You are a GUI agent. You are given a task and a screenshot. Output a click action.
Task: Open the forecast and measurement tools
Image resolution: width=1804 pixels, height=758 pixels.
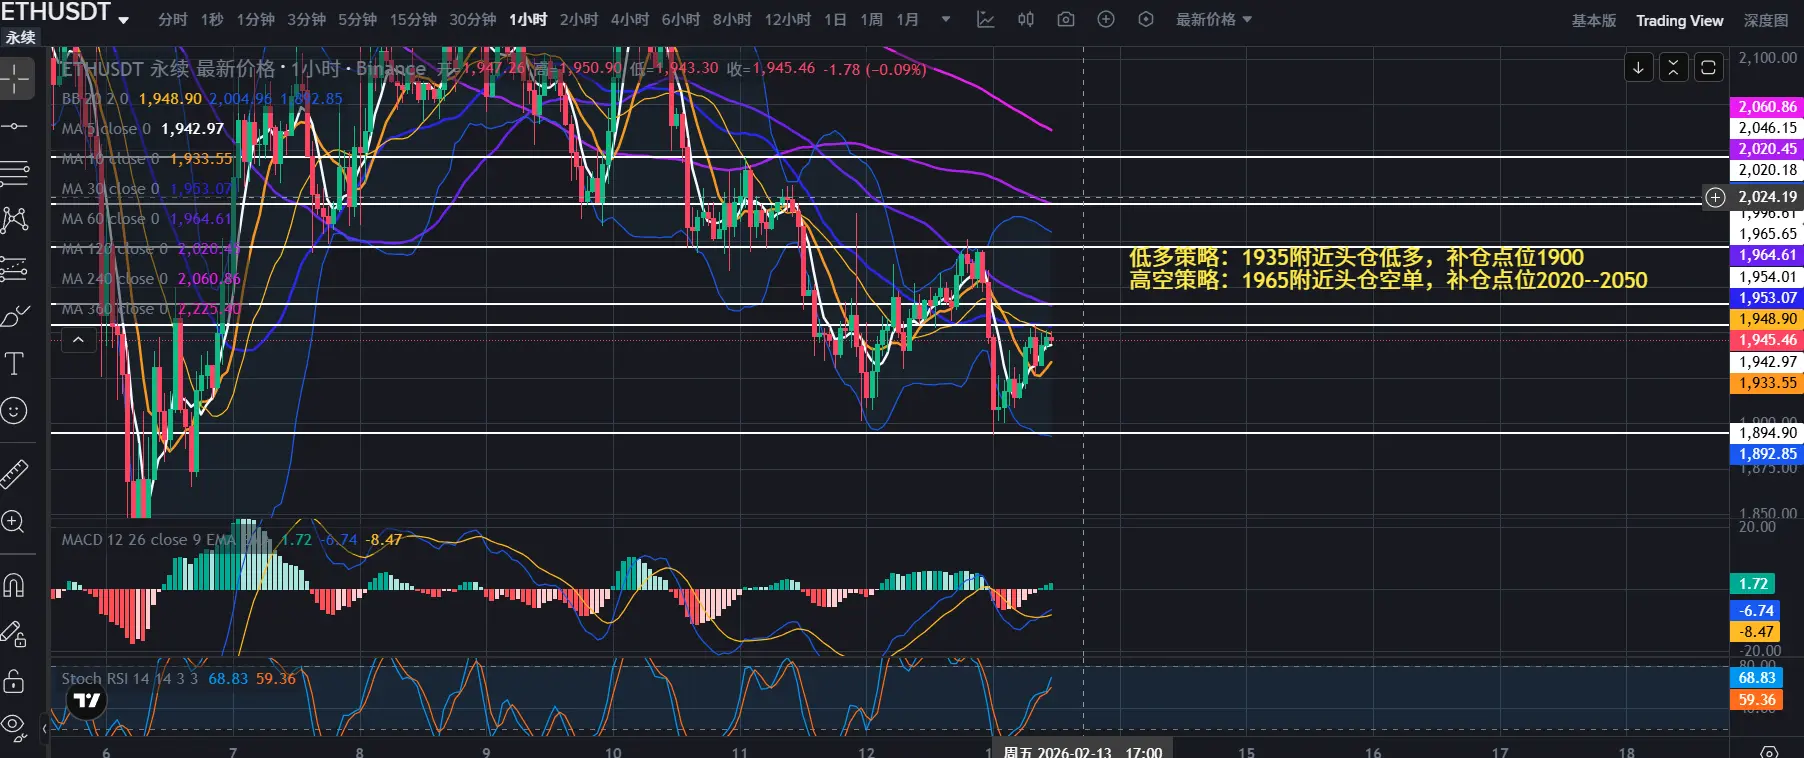click(x=15, y=268)
